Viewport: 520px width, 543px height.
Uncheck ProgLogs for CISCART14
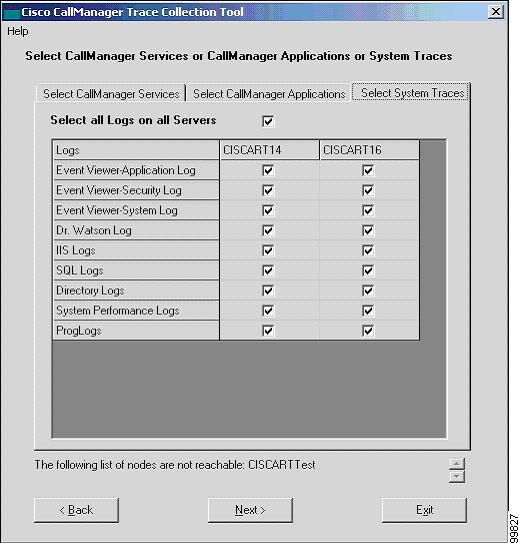pyautogui.click(x=268, y=331)
